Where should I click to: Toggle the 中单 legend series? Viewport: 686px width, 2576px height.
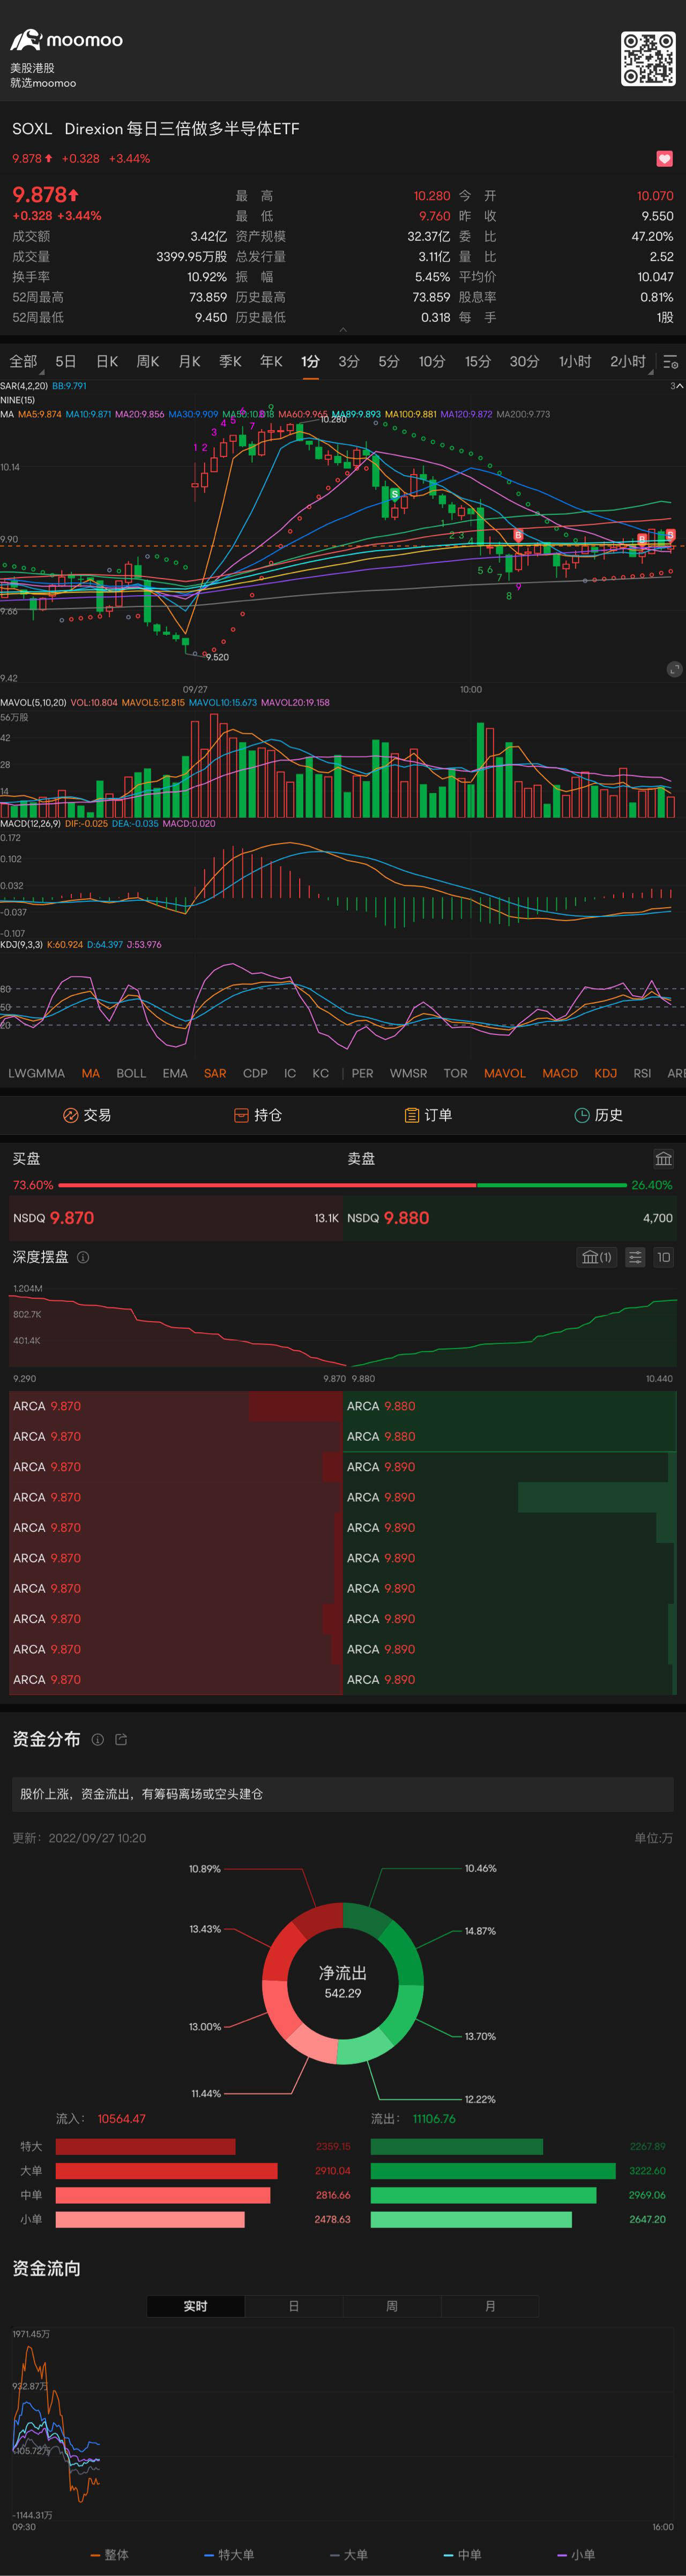463,2555
